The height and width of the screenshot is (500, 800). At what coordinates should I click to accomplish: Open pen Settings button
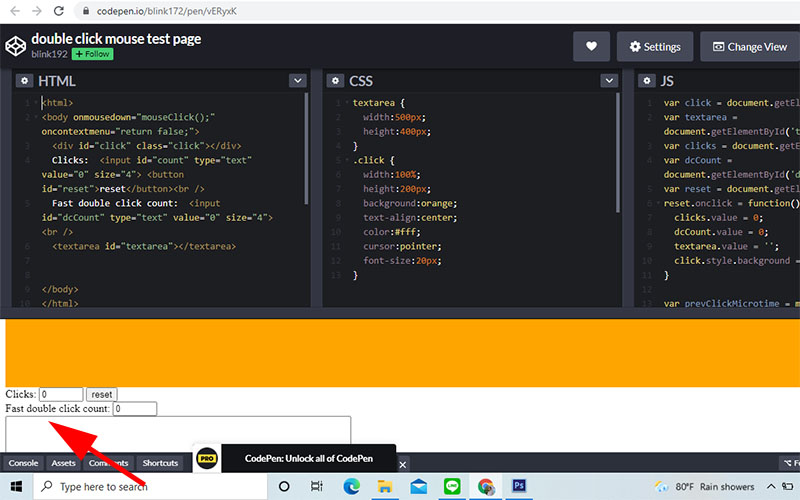[x=655, y=46]
